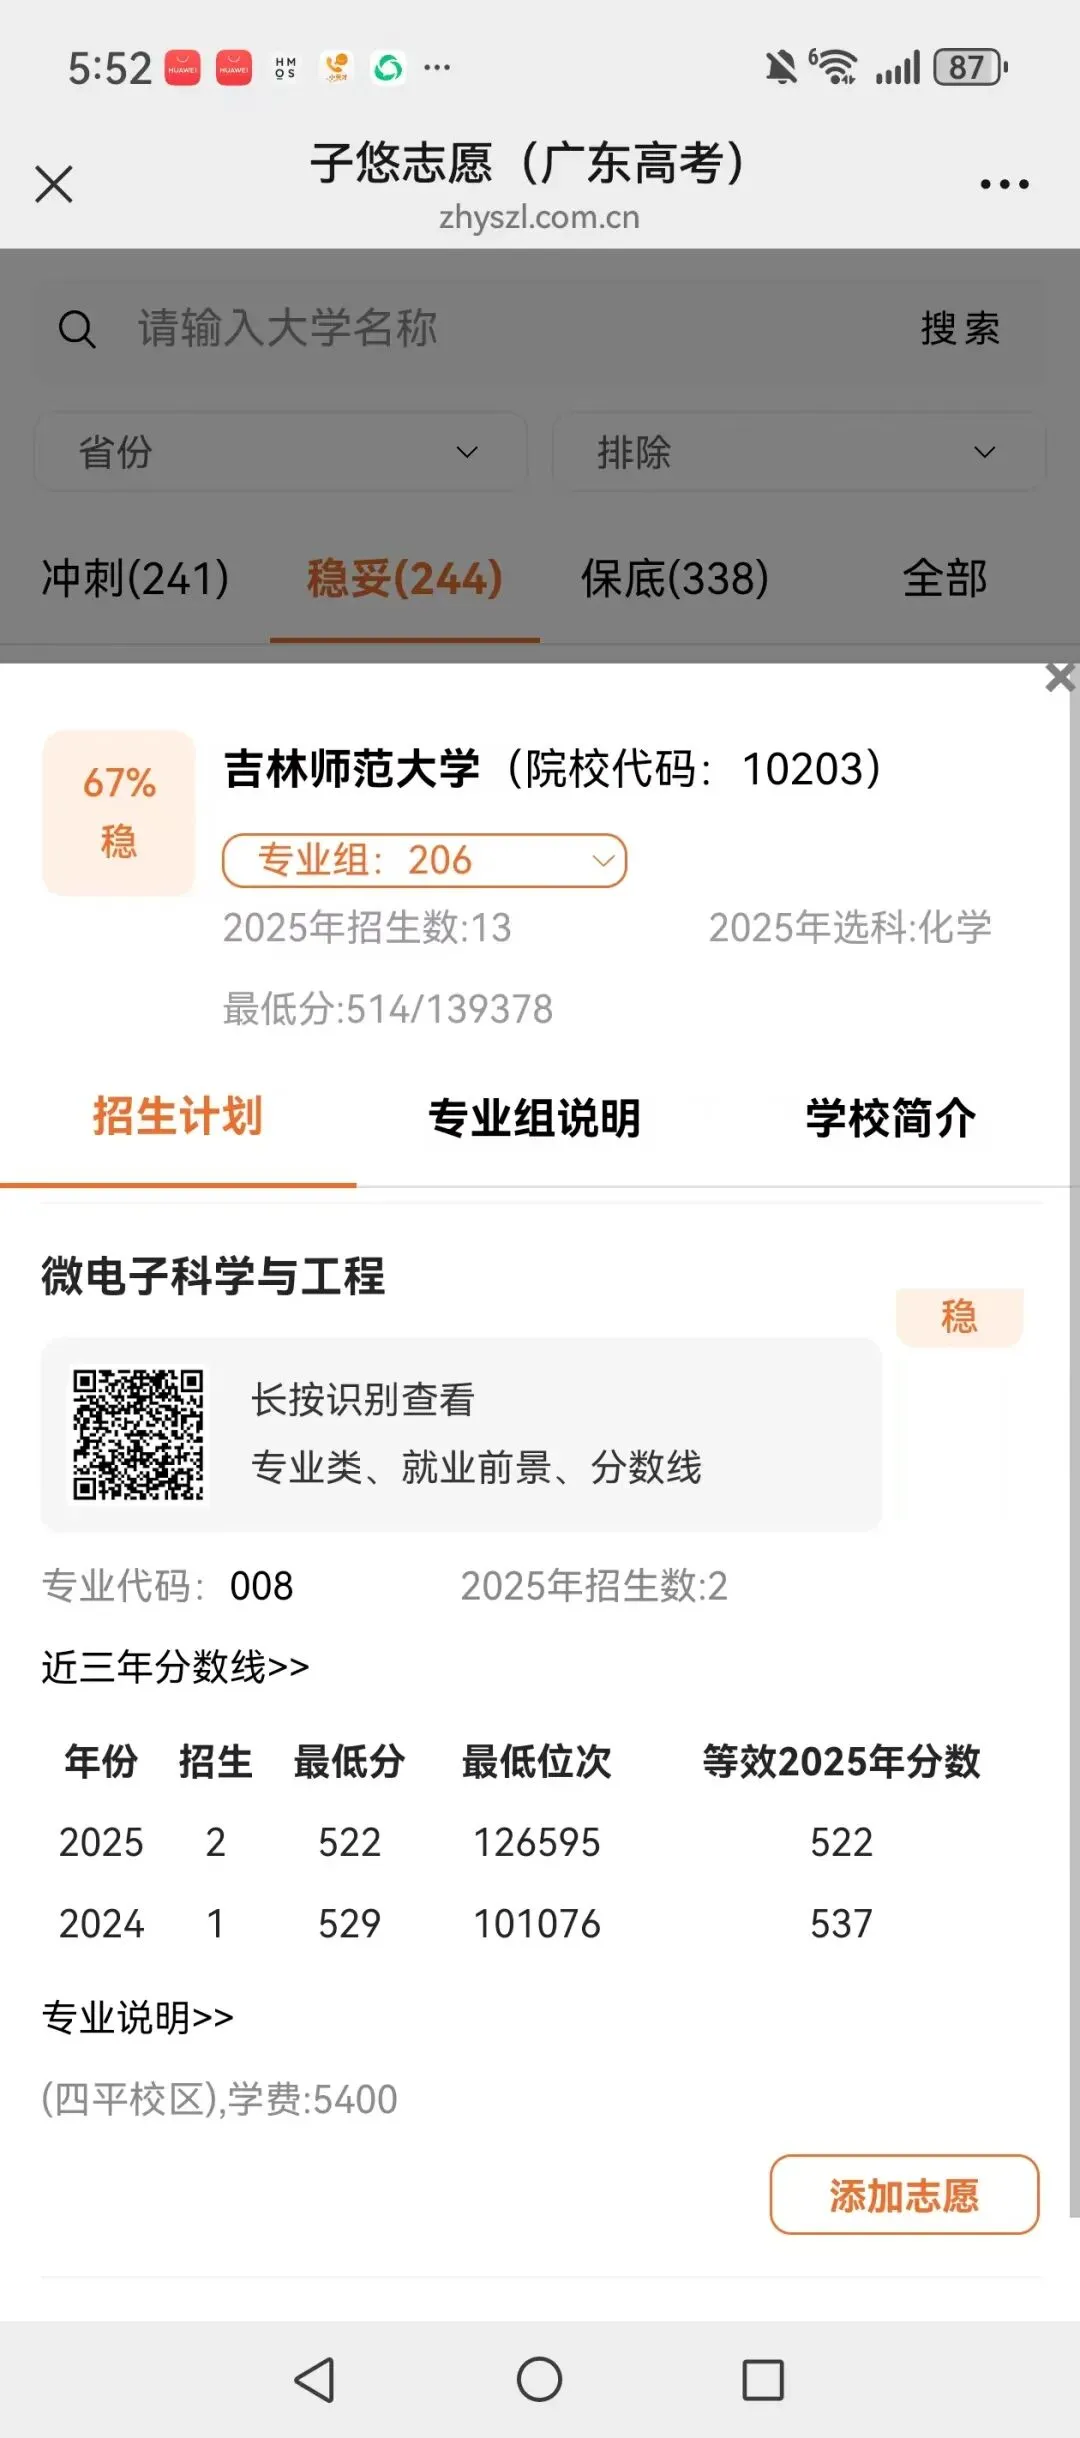Switch to the 冲刺(241) tab
The image size is (1080, 2438).
(x=135, y=578)
